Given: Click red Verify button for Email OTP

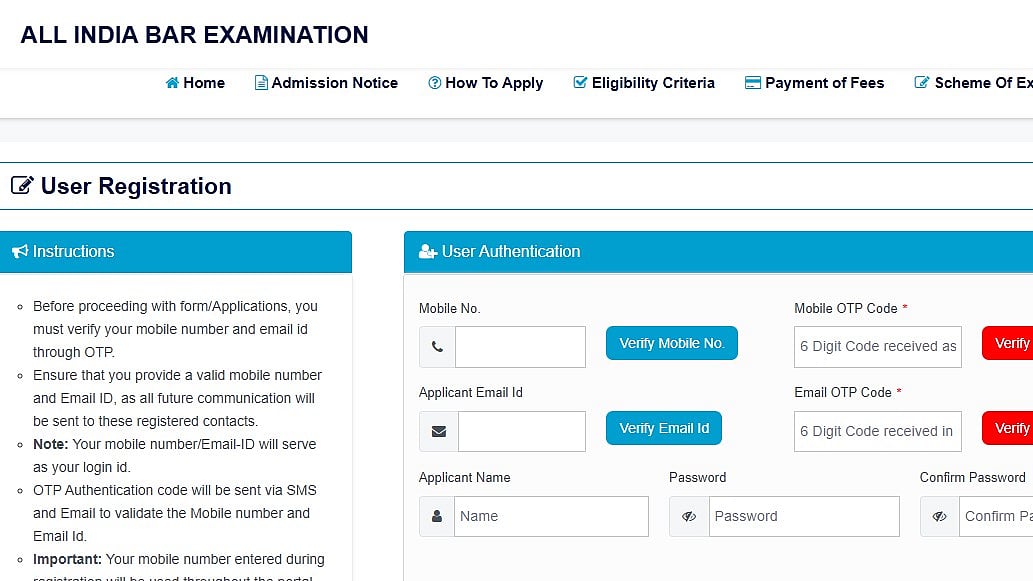Looking at the screenshot, I should click(x=1010, y=428).
